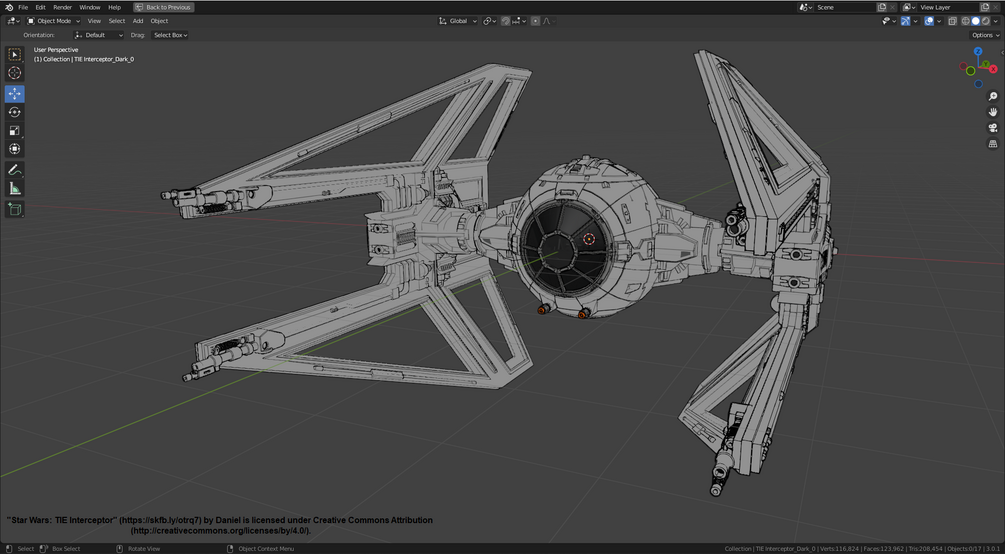This screenshot has width=1005, height=554.
Task: Select the Add Cube tool
Action: pyautogui.click(x=15, y=209)
